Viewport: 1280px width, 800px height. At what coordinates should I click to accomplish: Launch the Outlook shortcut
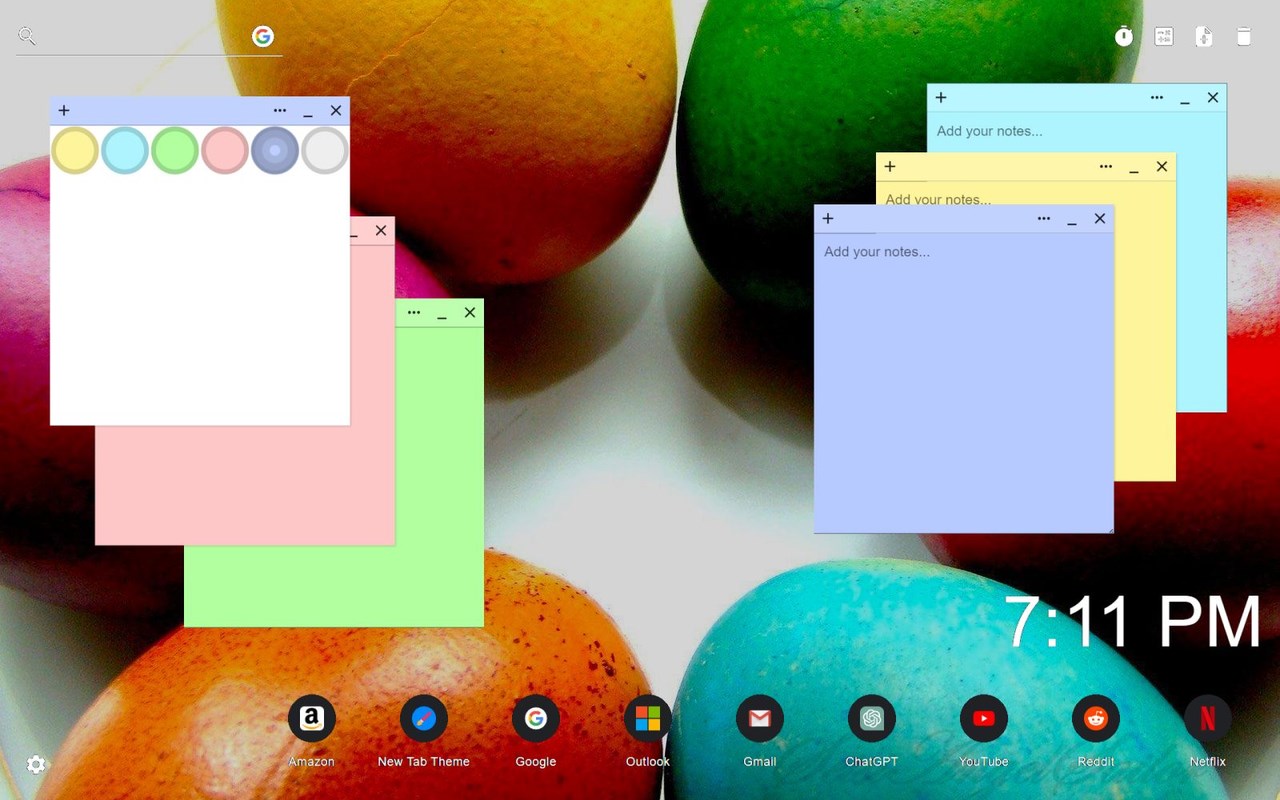tap(648, 718)
